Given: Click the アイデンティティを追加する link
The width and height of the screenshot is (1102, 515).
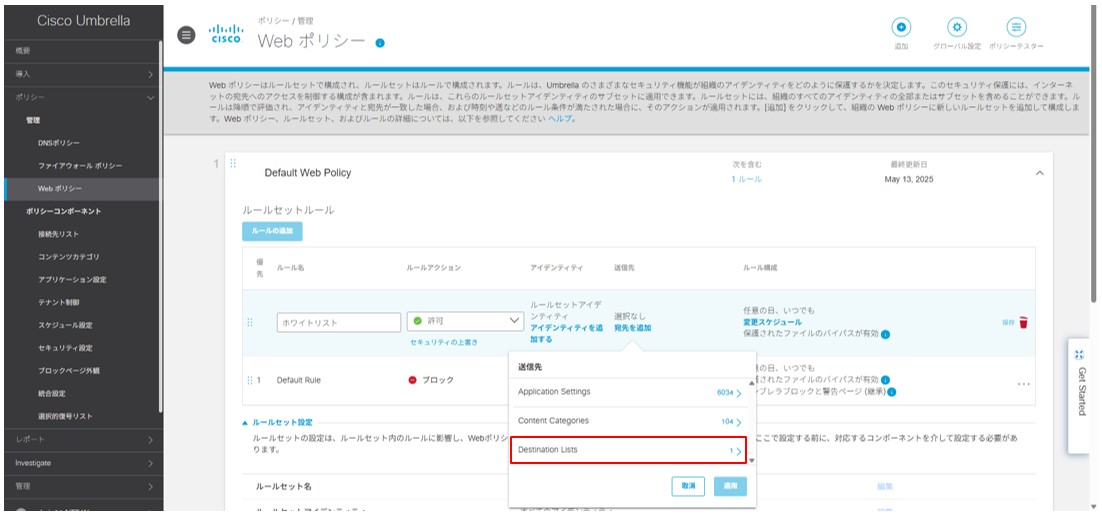Looking at the screenshot, I should (x=566, y=334).
